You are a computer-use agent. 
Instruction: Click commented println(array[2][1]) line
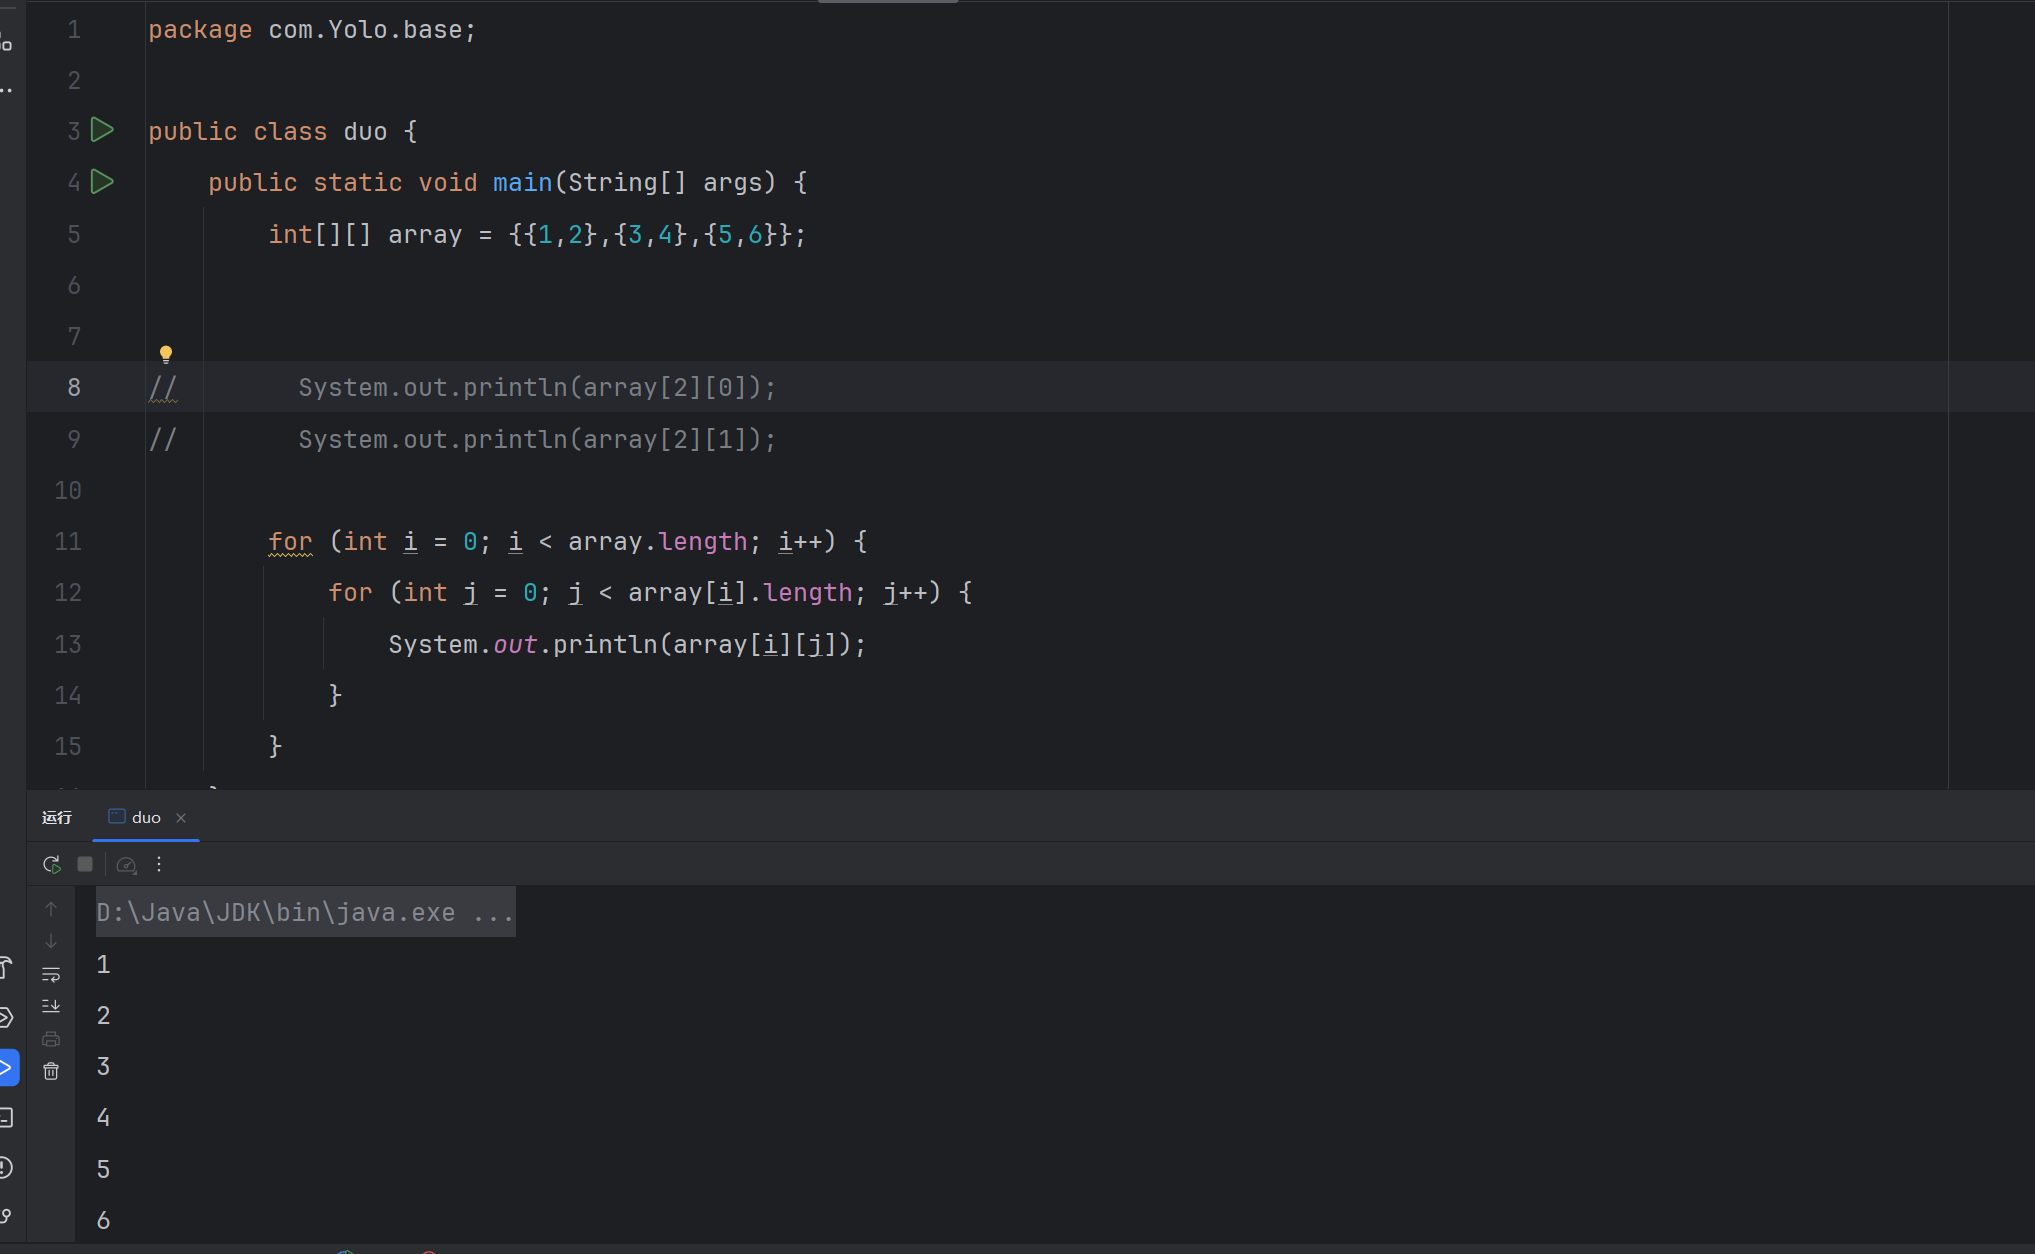click(x=537, y=439)
